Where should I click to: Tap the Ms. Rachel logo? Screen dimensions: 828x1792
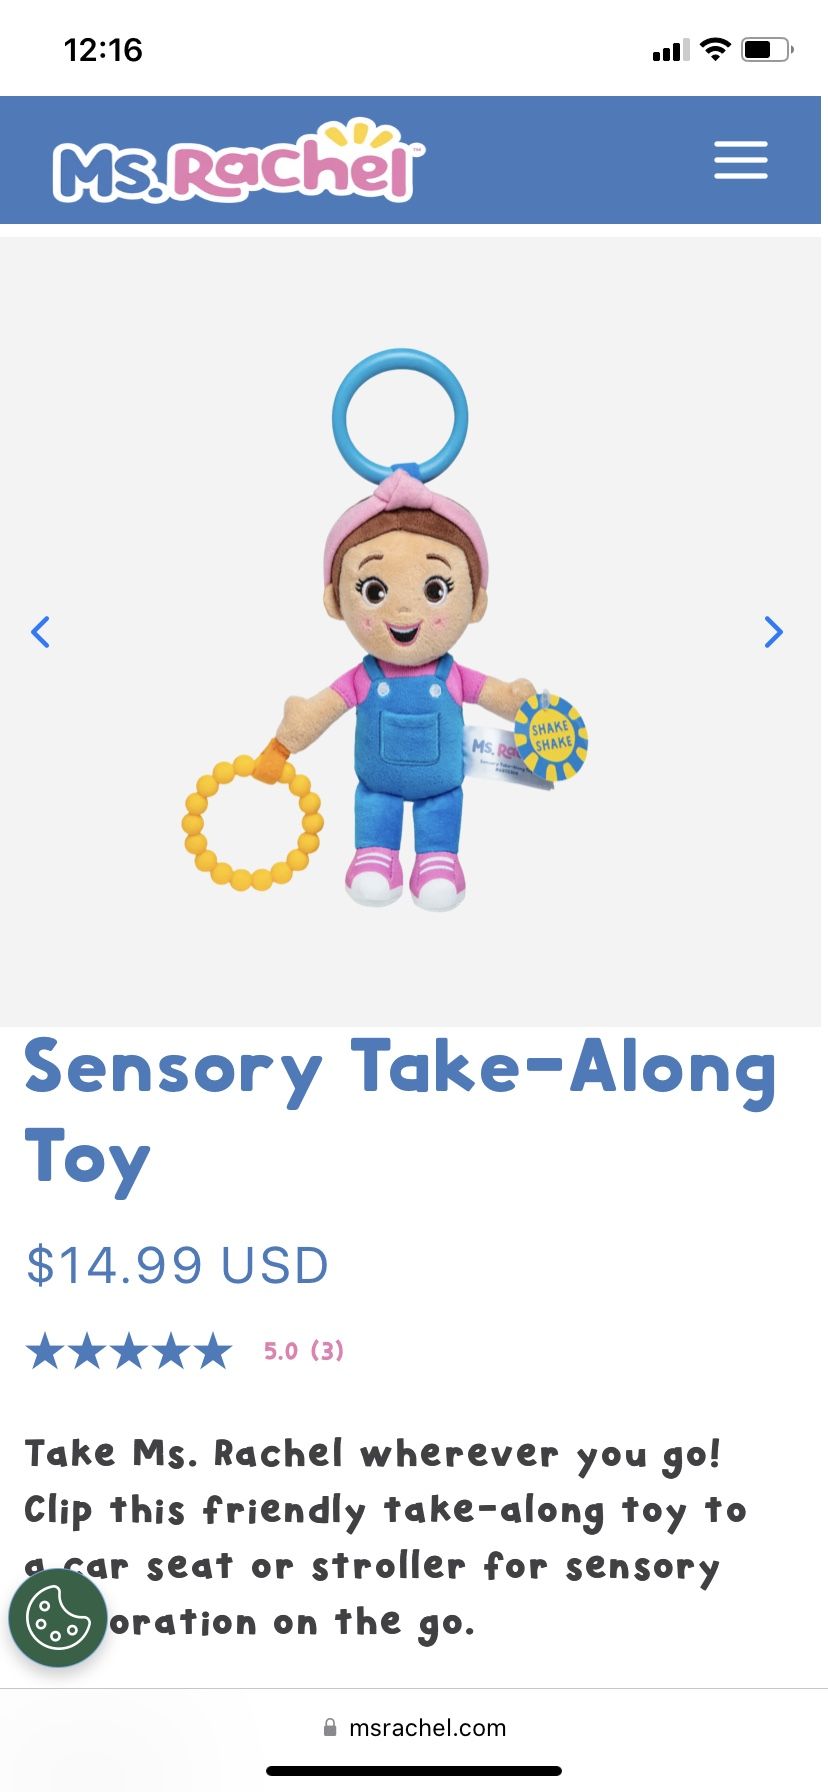point(239,161)
